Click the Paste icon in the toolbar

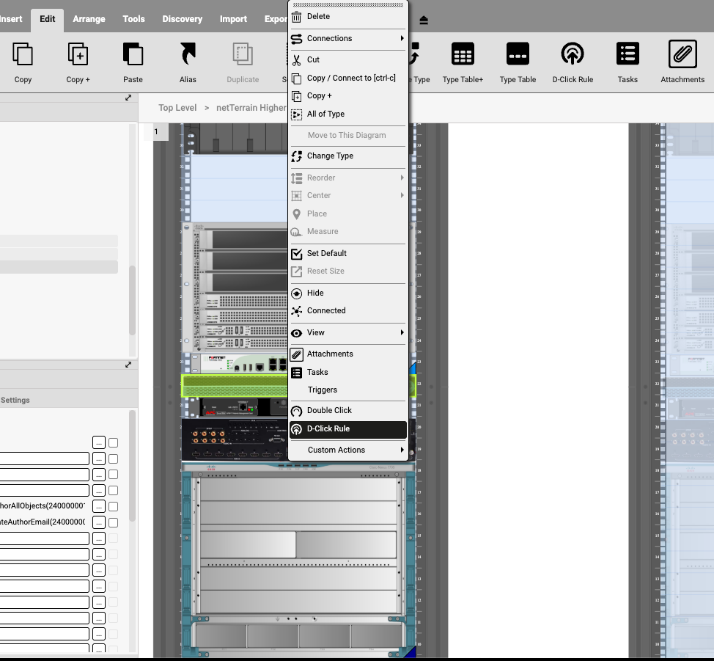[x=133, y=55]
